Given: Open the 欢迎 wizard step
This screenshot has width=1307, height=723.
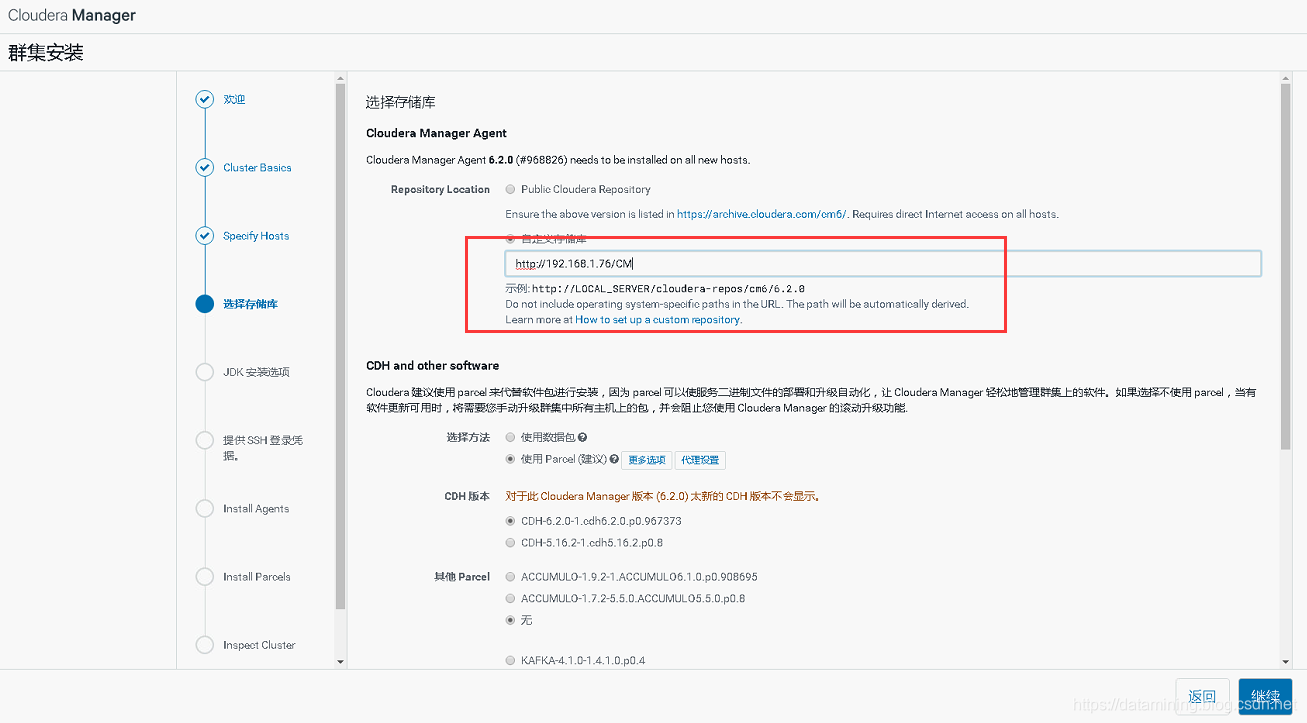Looking at the screenshot, I should [234, 100].
